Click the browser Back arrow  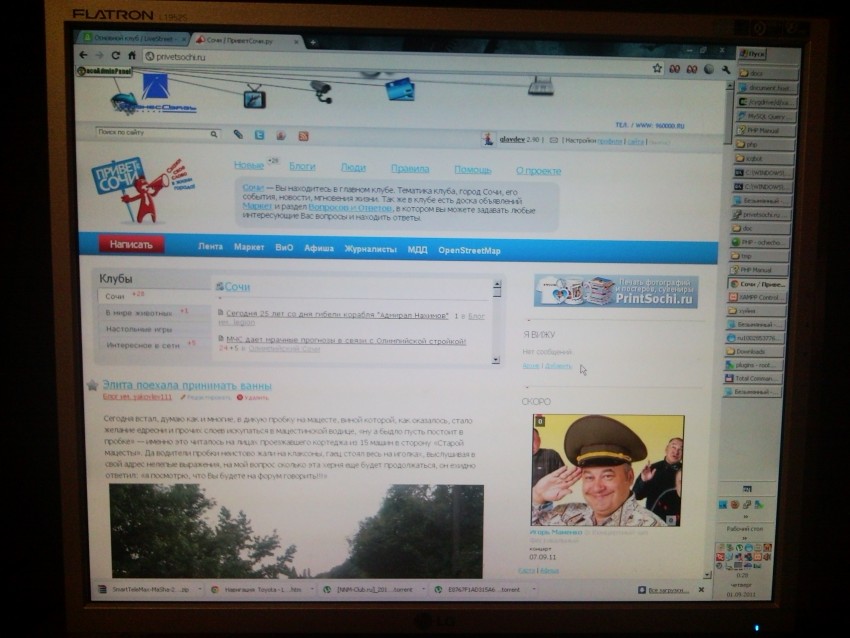pyautogui.click(x=84, y=55)
